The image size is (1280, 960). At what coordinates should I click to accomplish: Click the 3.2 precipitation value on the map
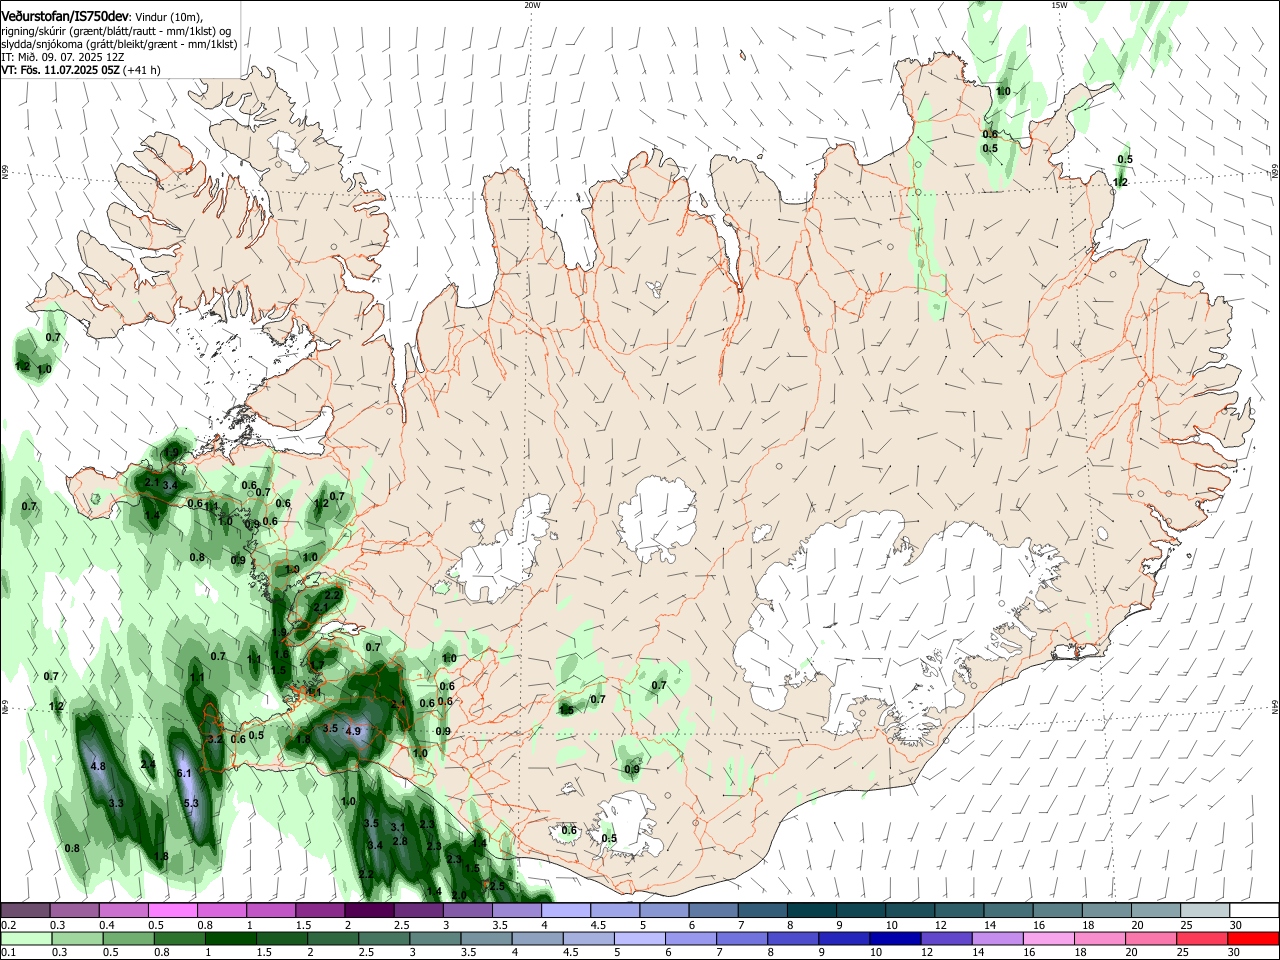[x=215, y=739]
